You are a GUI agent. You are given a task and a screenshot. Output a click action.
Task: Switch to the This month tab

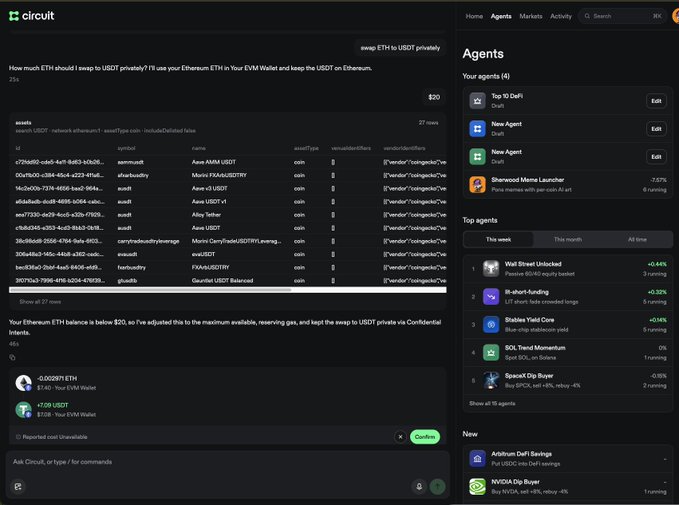pyautogui.click(x=568, y=240)
